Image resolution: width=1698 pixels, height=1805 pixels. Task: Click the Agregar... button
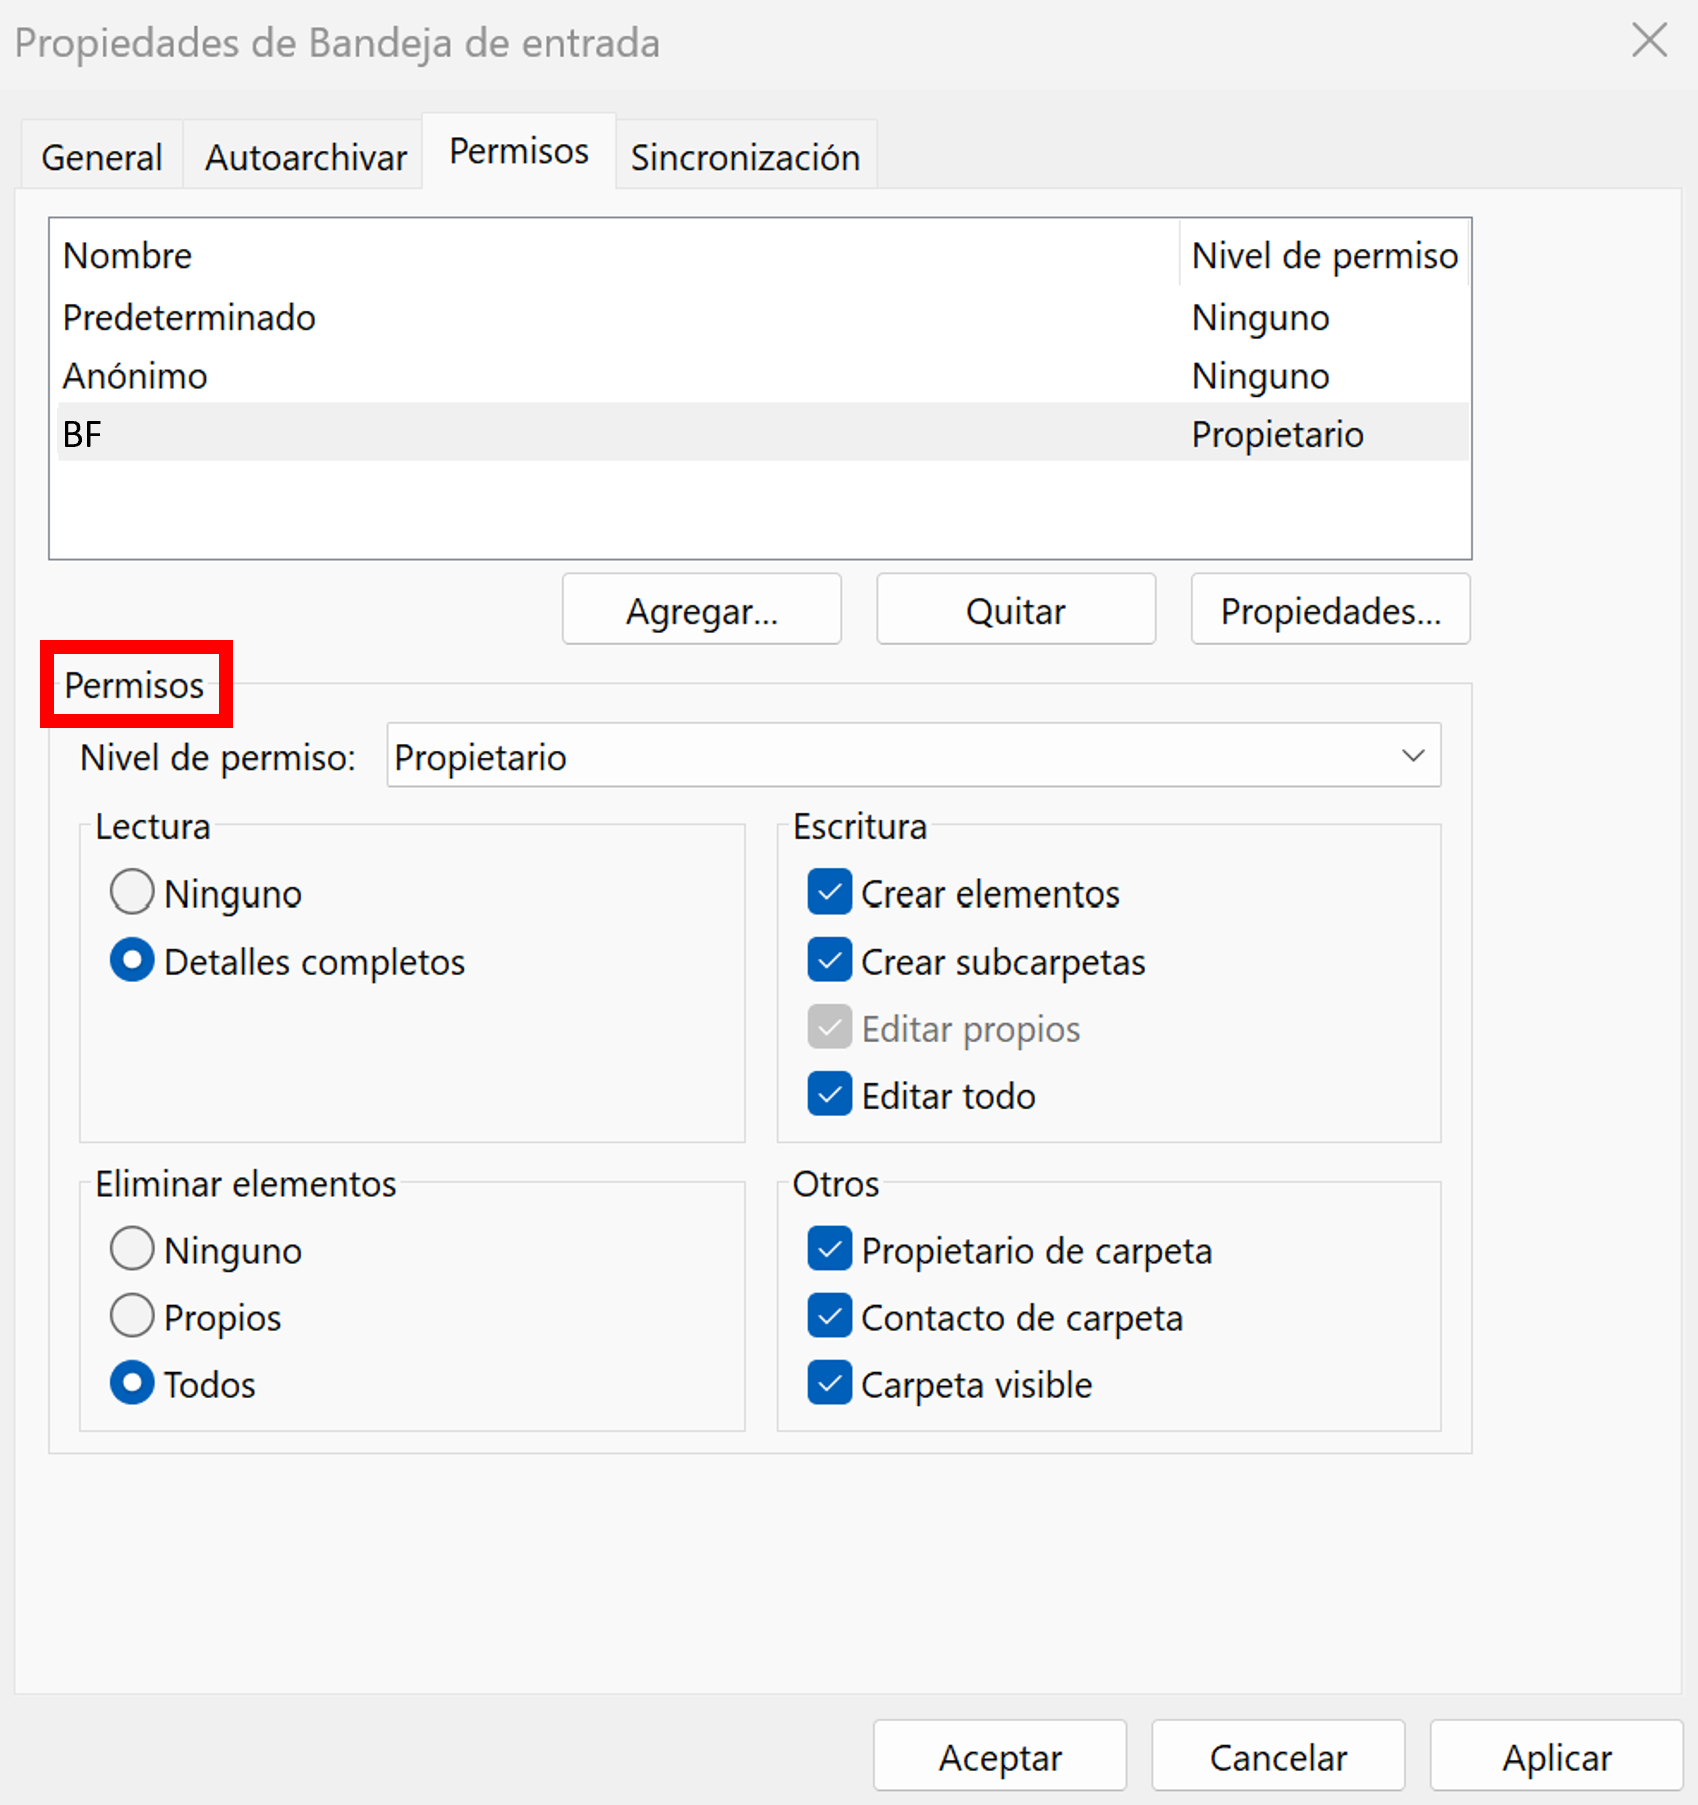coord(702,609)
